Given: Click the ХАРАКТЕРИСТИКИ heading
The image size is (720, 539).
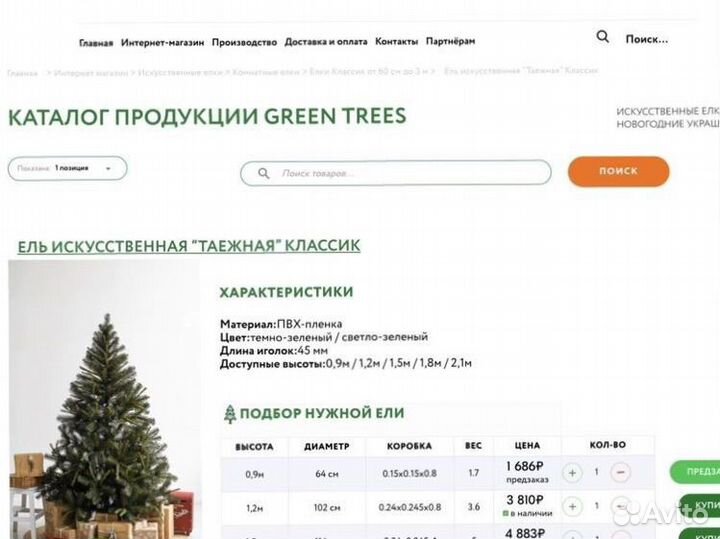Looking at the screenshot, I should click(x=286, y=292).
